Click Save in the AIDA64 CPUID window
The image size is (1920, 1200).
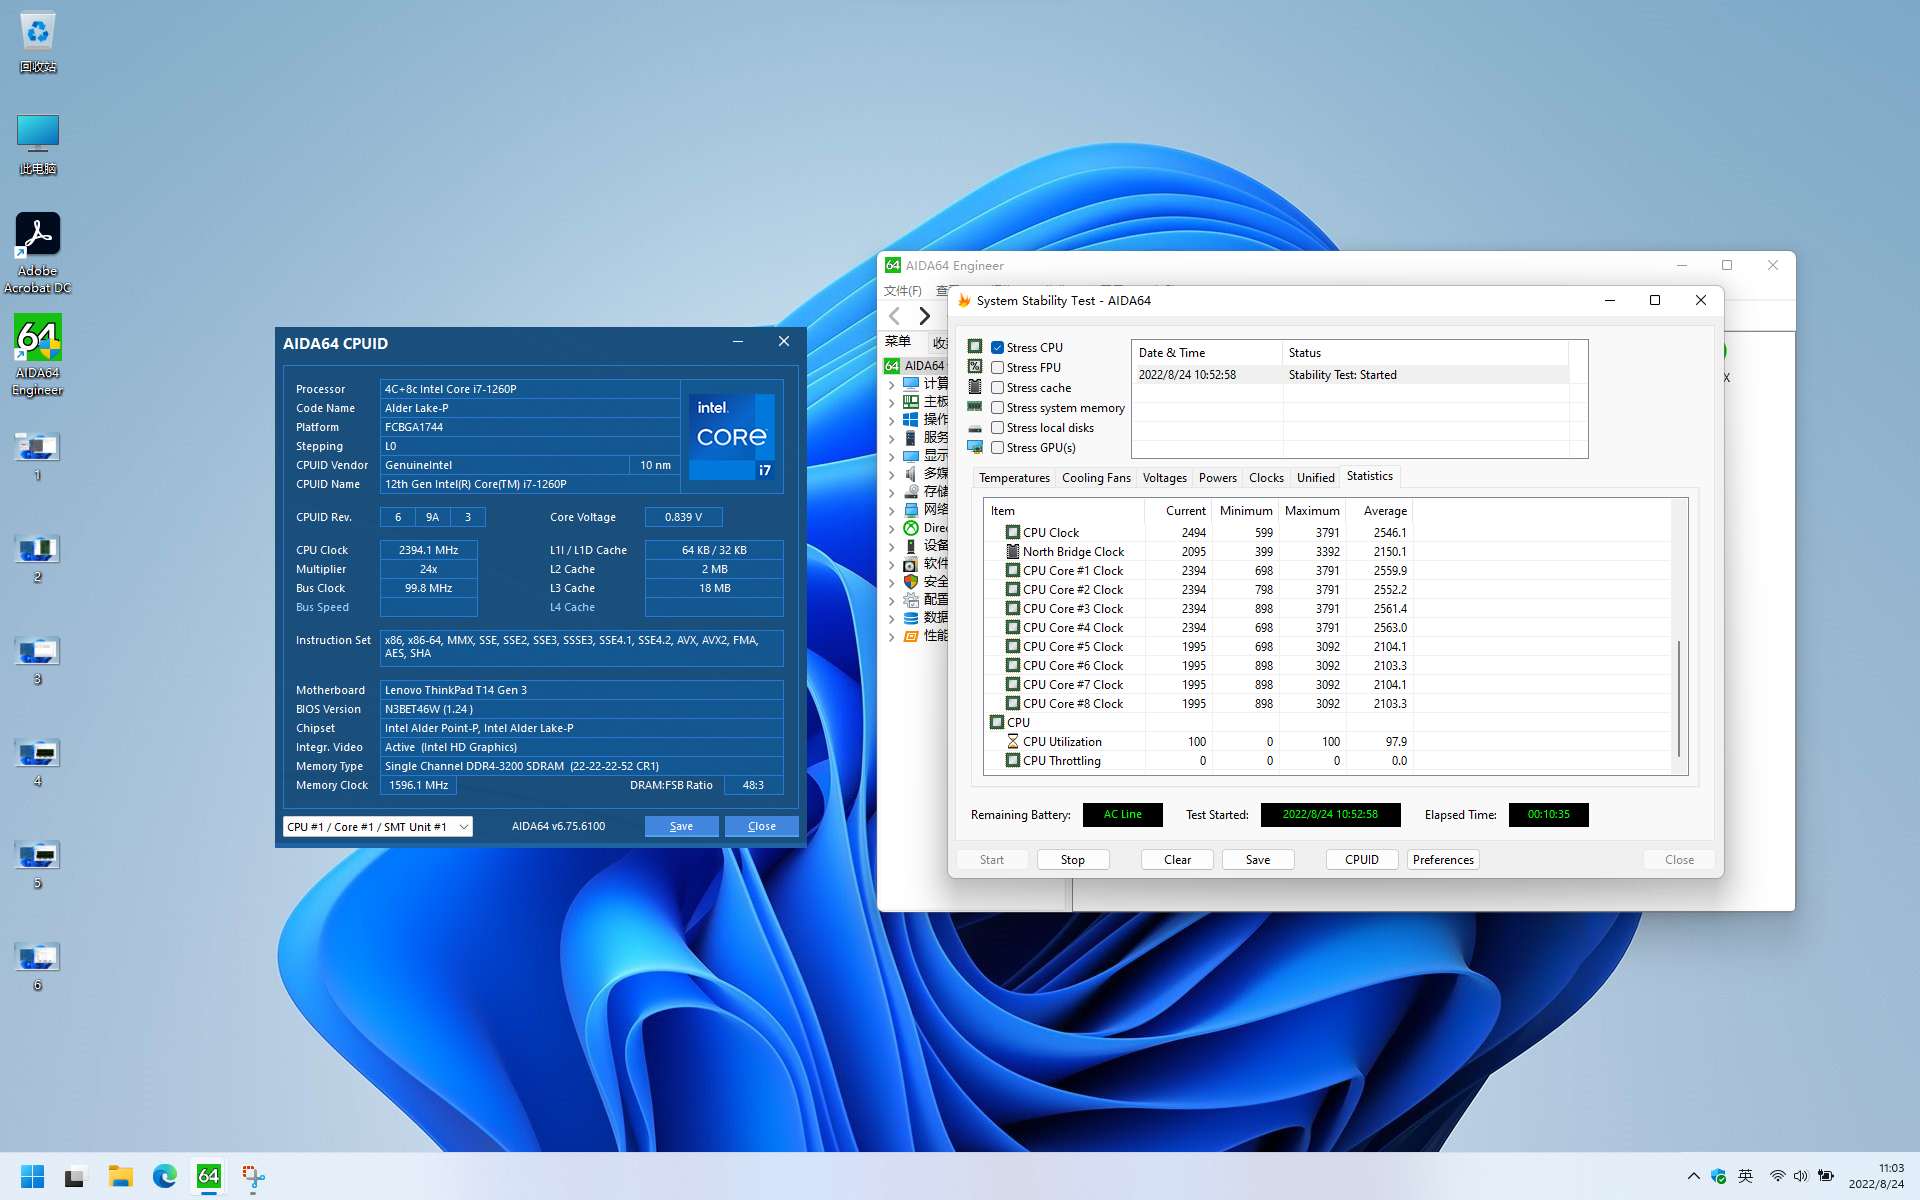click(x=681, y=826)
